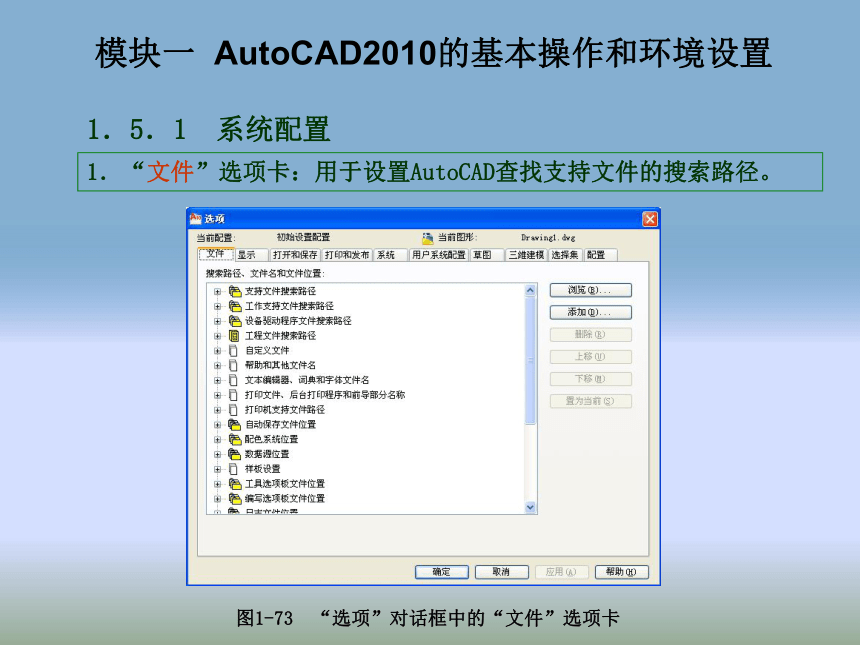The height and width of the screenshot is (645, 860).
Task: Expand the 打印文件、后台打印程序和前导部分名称 node
Action: (218, 395)
